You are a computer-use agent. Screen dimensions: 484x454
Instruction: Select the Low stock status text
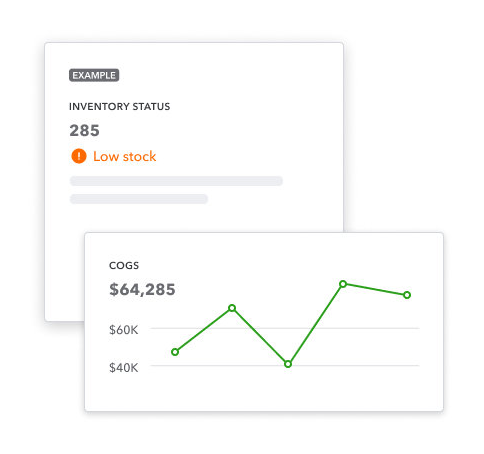(x=124, y=156)
